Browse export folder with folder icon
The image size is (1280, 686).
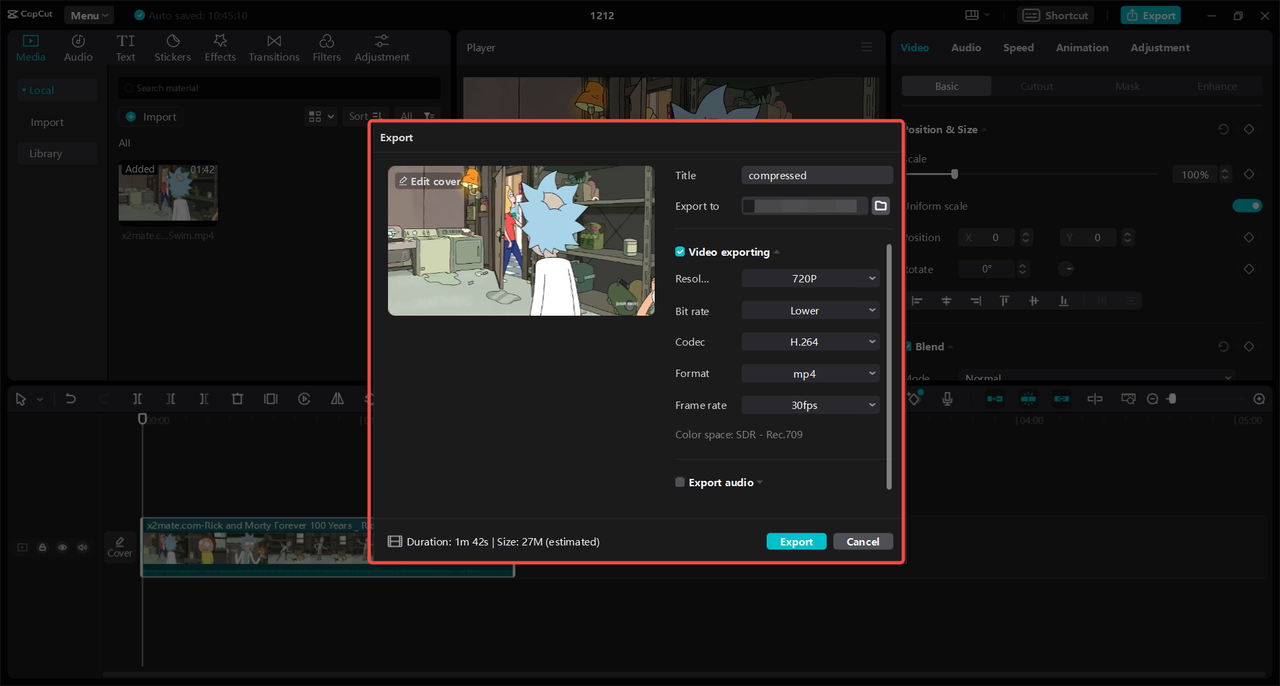click(881, 206)
